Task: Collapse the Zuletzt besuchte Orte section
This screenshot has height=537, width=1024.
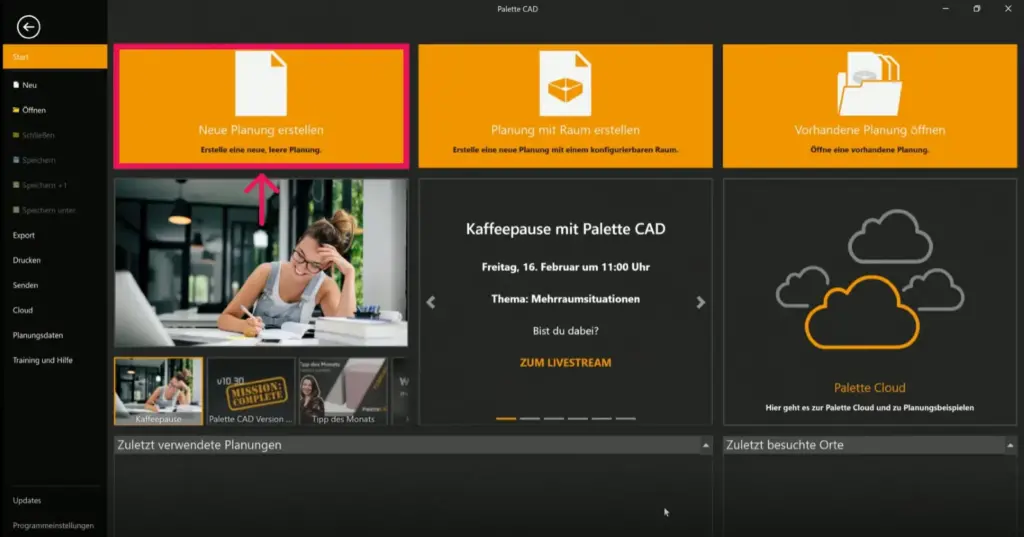Action: (1010, 446)
